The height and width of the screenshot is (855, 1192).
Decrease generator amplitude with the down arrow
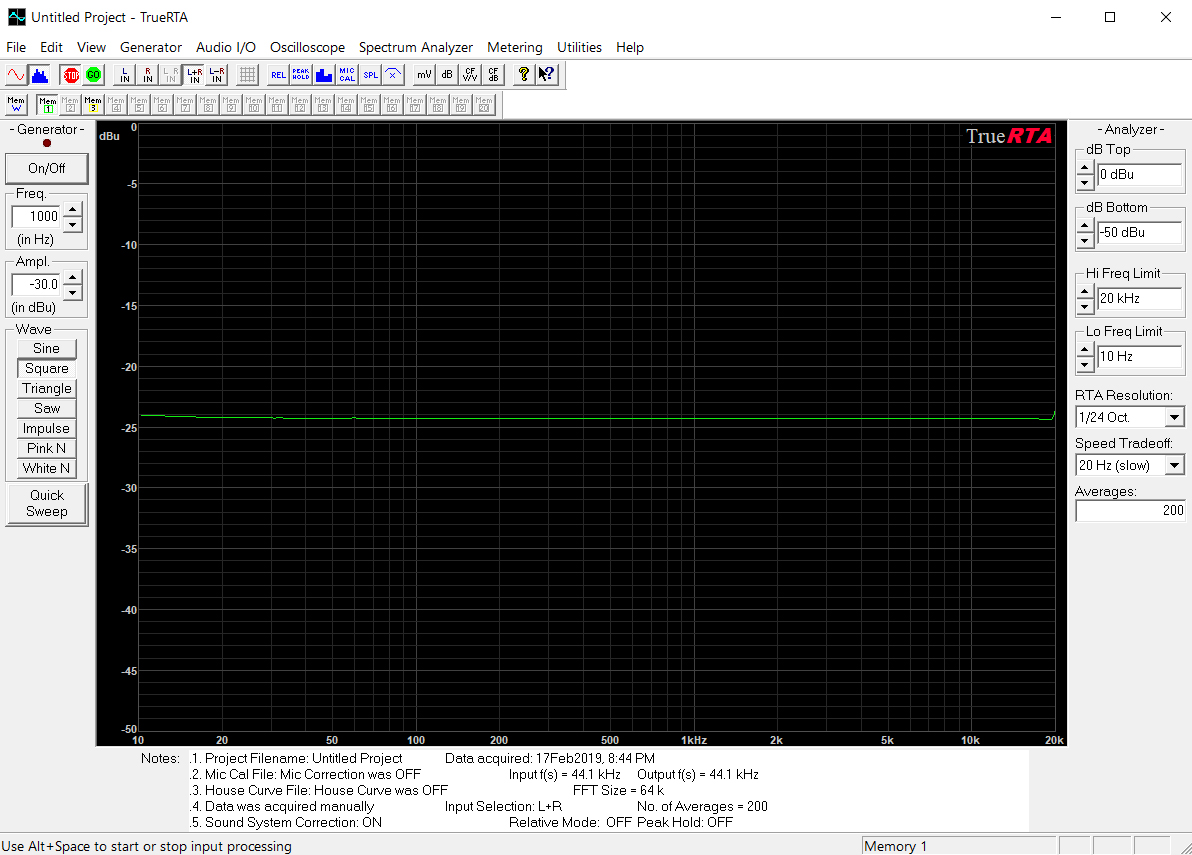[x=72, y=293]
